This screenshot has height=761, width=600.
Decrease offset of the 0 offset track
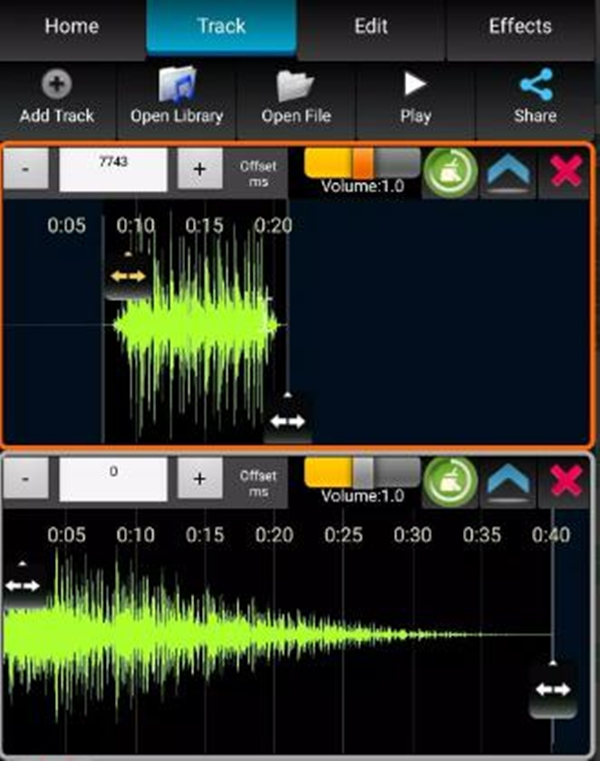(x=26, y=478)
